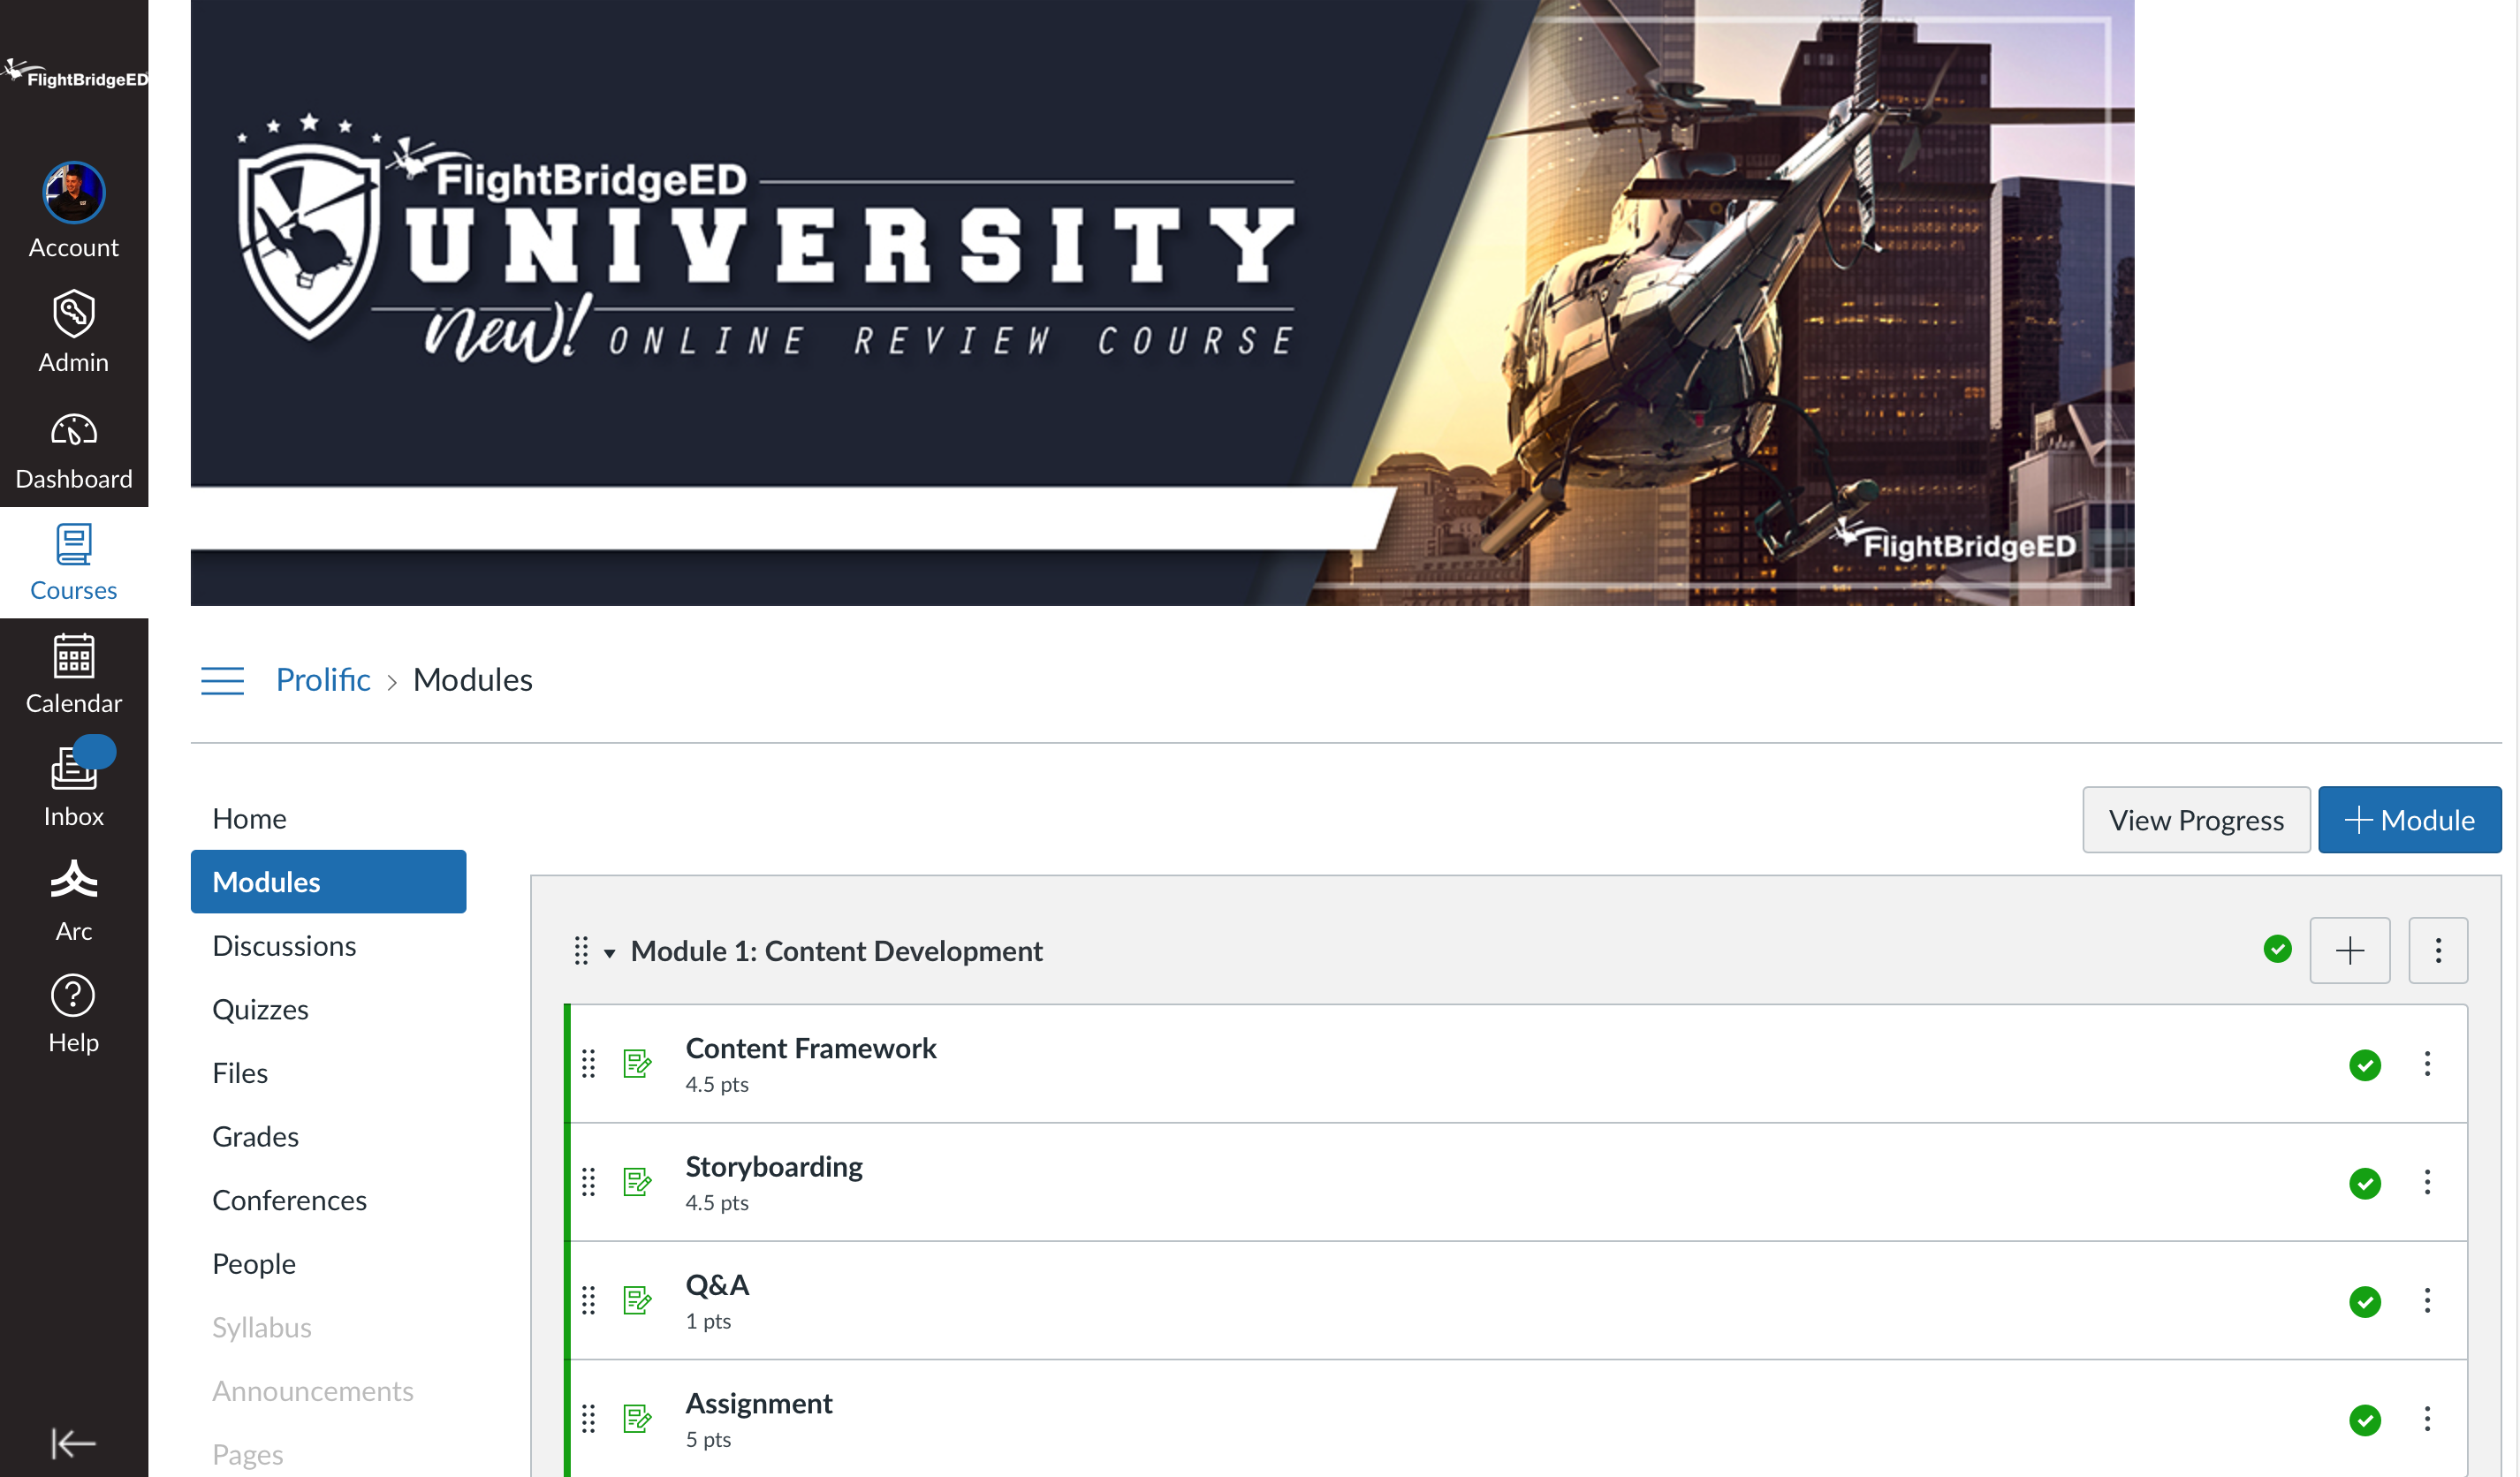Viewport: 2520px width, 1477px height.
Task: Click the View Progress button
Action: point(2196,820)
